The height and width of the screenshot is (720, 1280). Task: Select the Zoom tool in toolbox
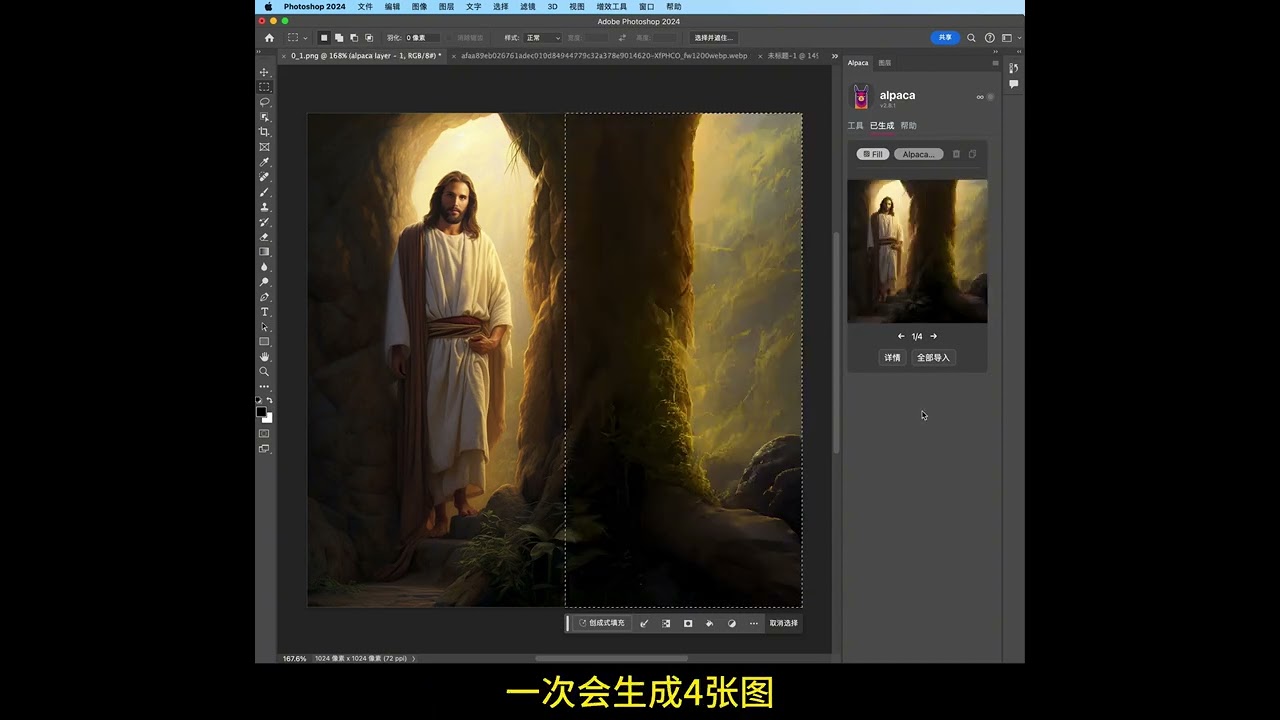click(x=264, y=372)
